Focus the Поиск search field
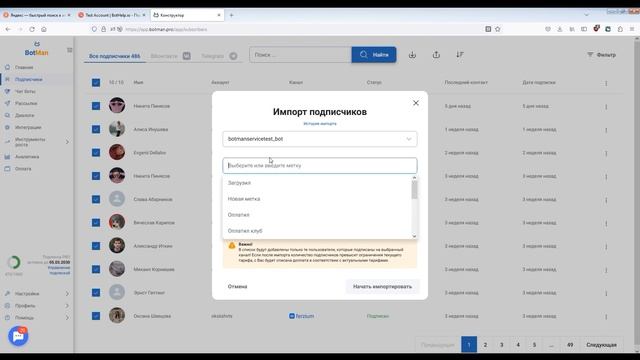Image resolution: width=640 pixels, height=360 pixels. [x=300, y=55]
